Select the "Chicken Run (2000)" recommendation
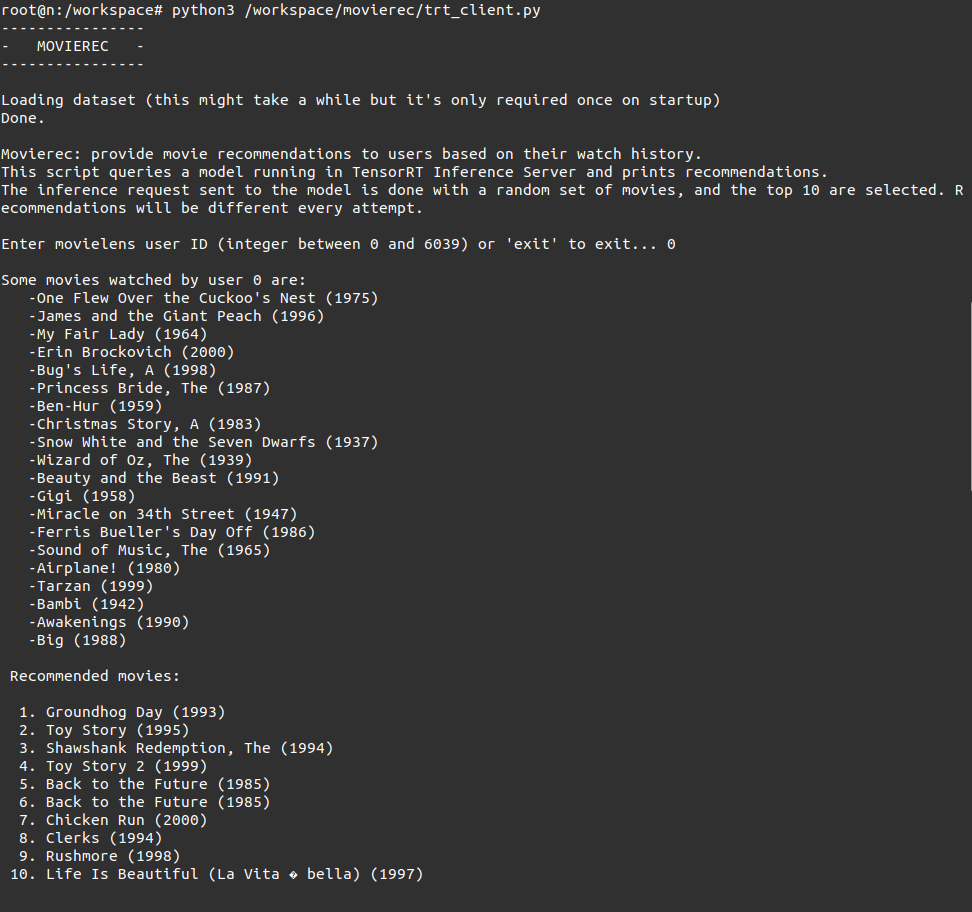Viewport: 972px width, 912px height. pyautogui.click(x=126, y=820)
